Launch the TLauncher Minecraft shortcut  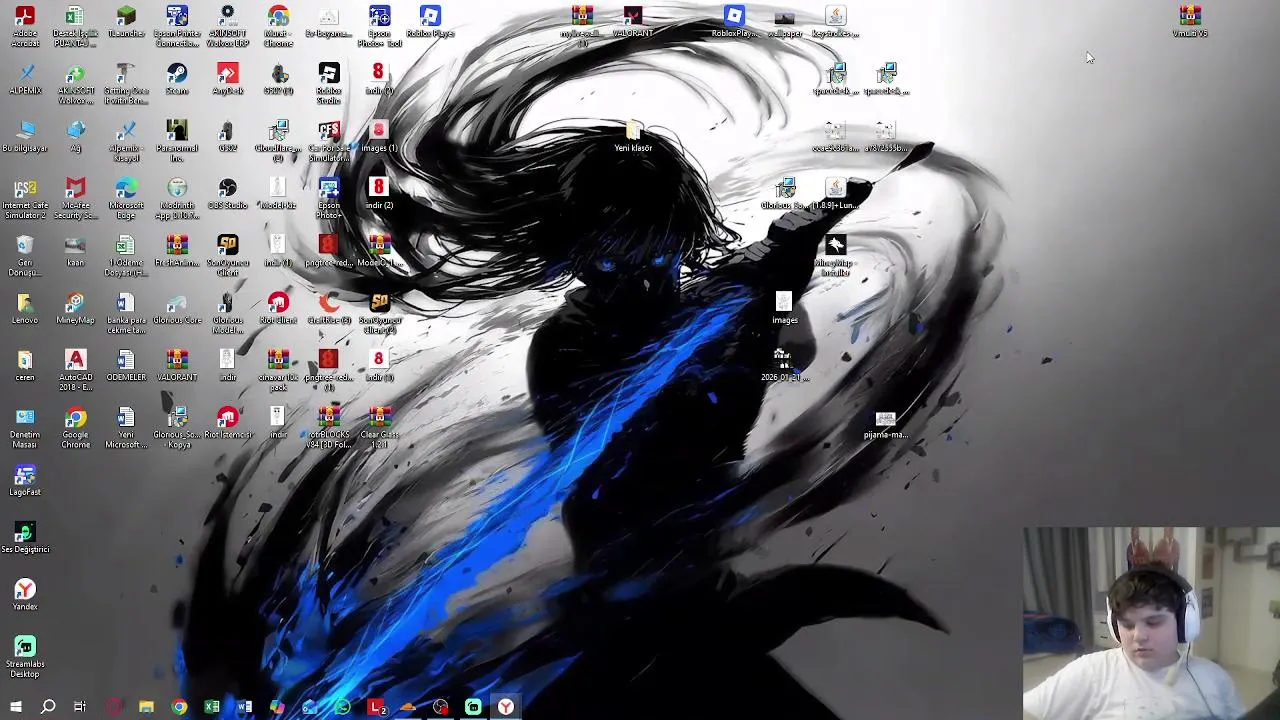(126, 22)
